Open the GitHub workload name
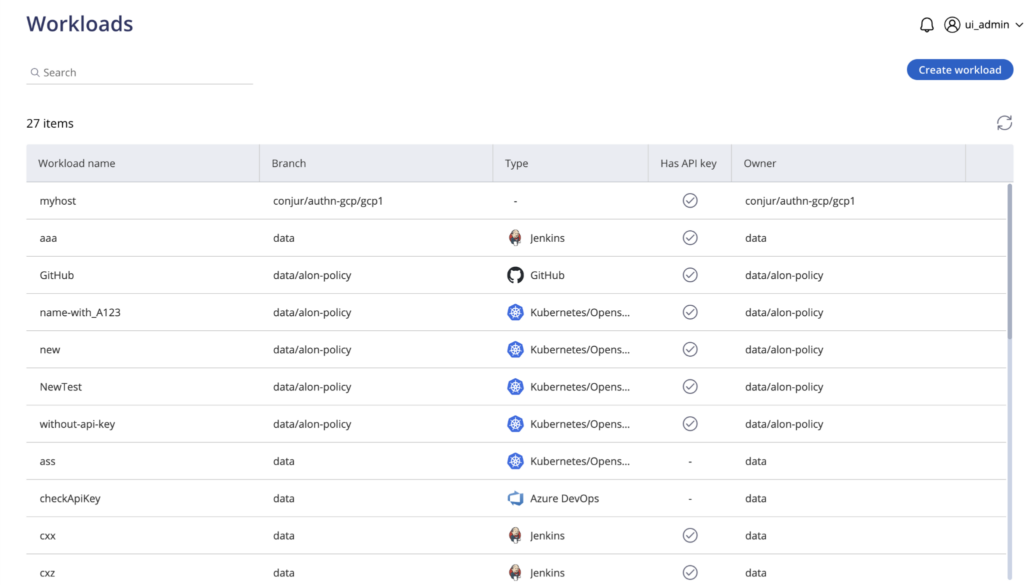This screenshot has width=1024, height=585. [x=57, y=275]
